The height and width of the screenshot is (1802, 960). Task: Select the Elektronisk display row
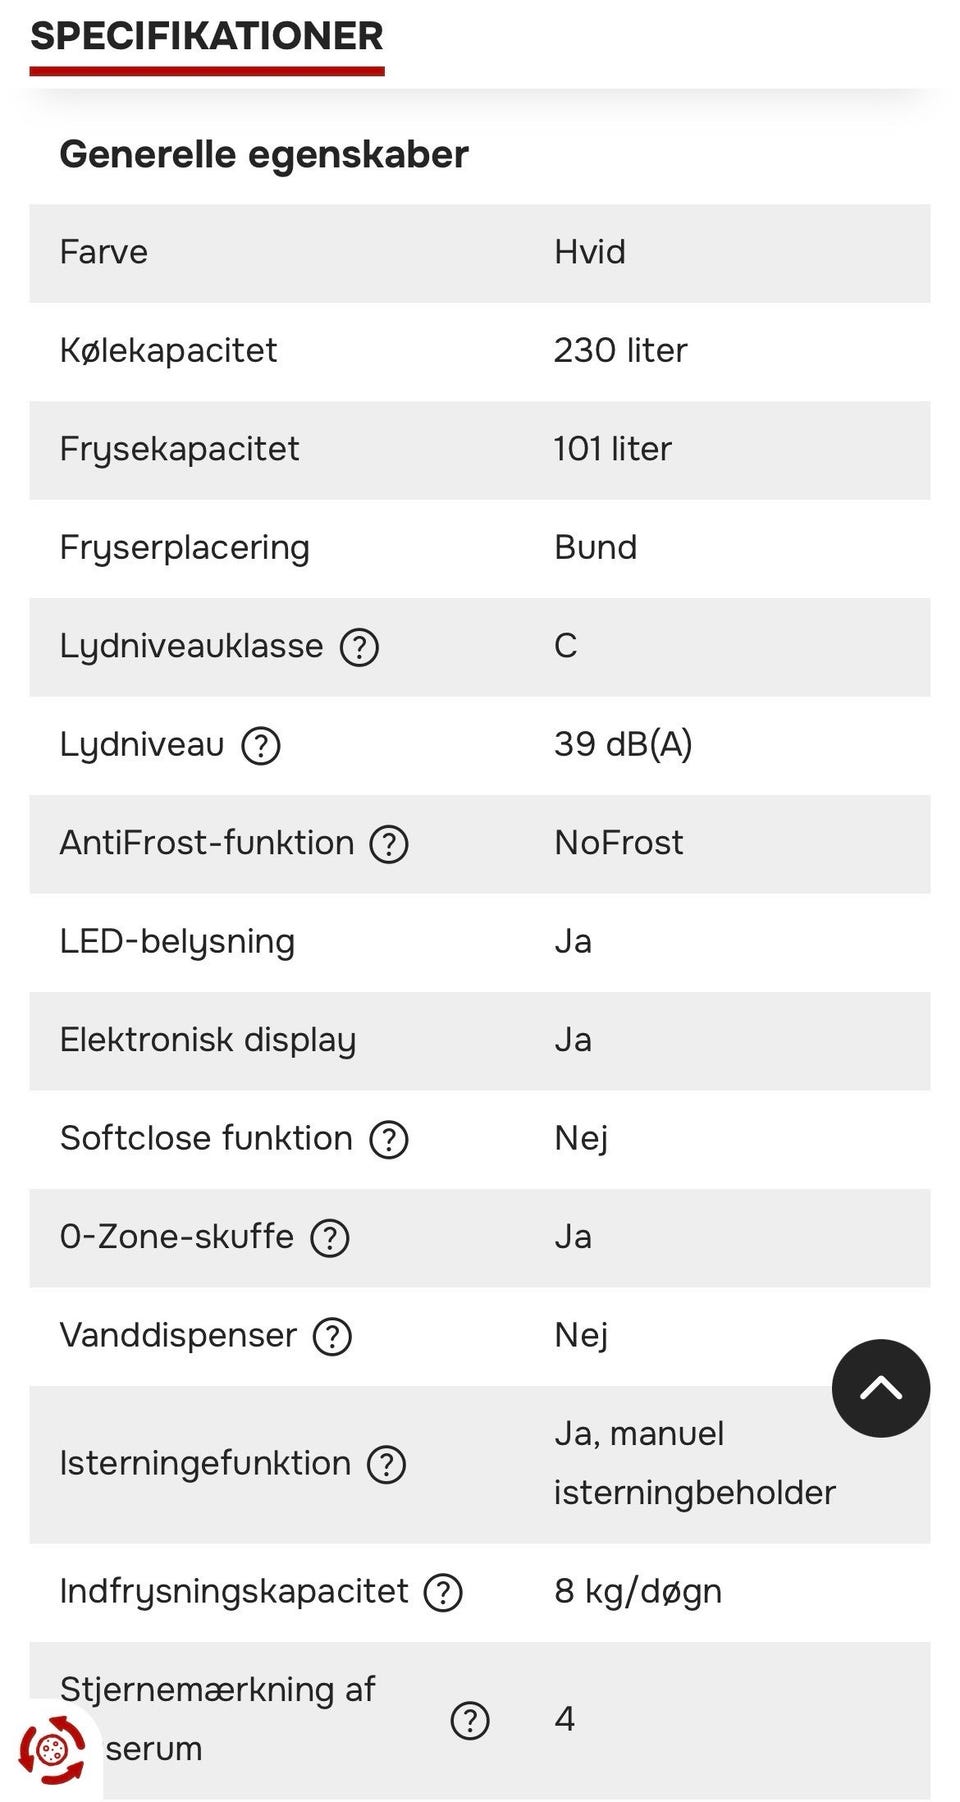tap(480, 1041)
